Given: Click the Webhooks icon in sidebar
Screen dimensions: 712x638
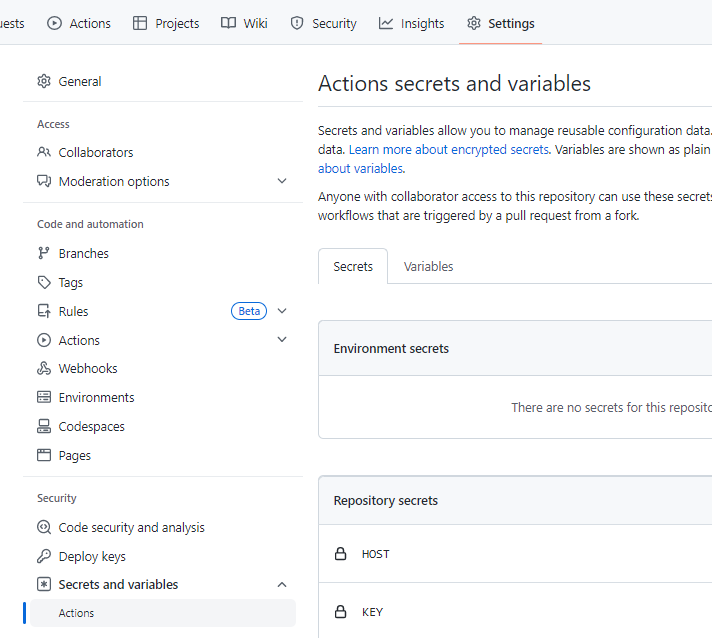Looking at the screenshot, I should [44, 369].
